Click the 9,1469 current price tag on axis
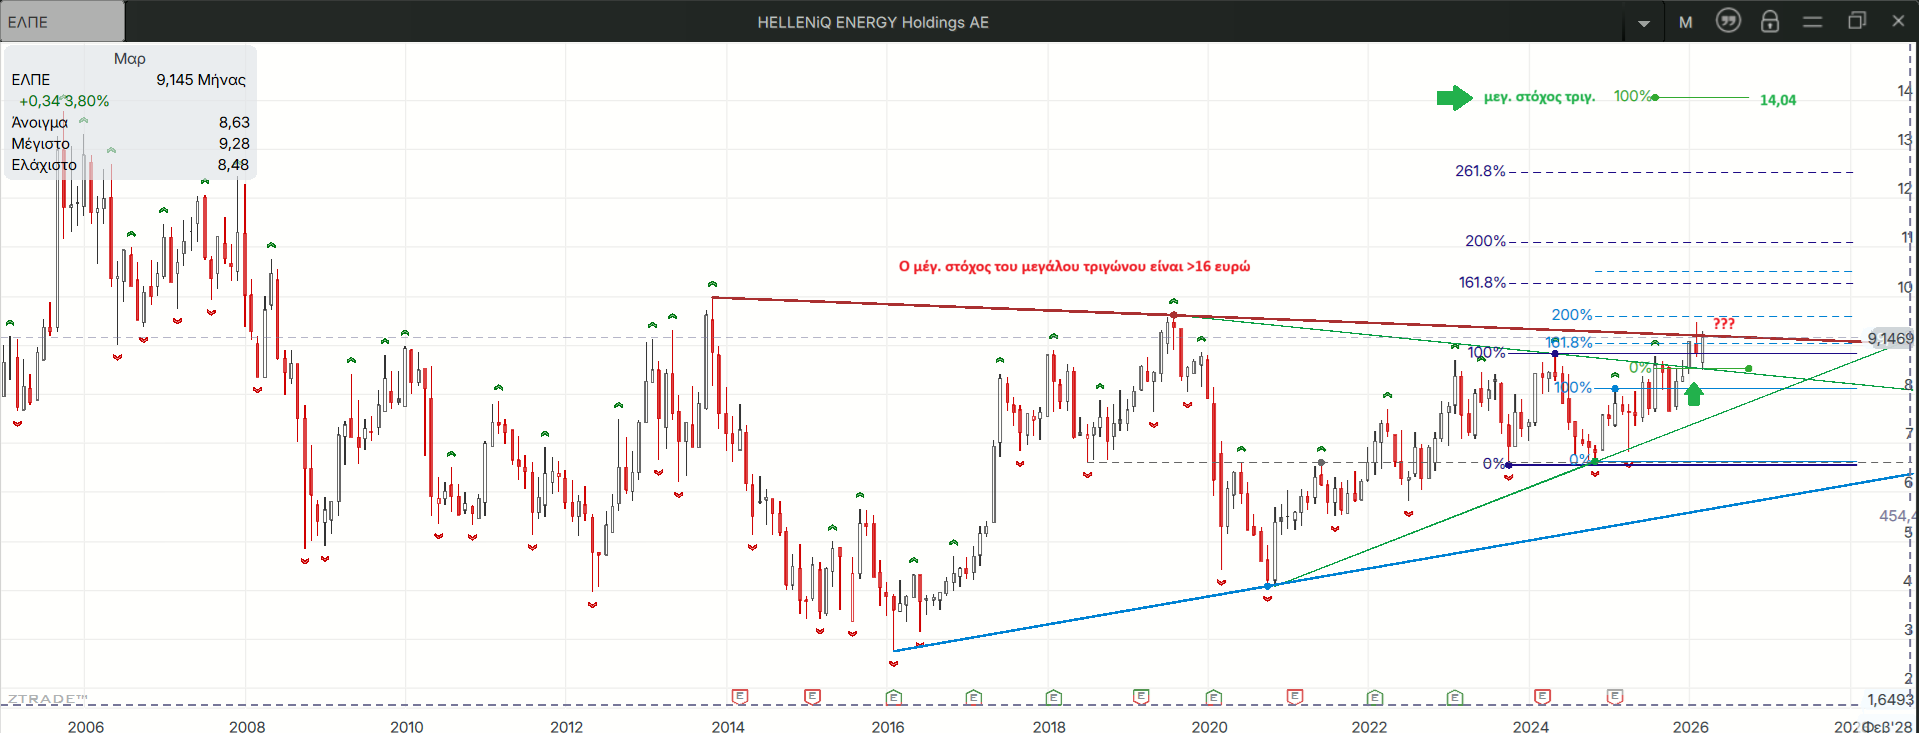The width and height of the screenshot is (1919, 733). pos(1889,338)
